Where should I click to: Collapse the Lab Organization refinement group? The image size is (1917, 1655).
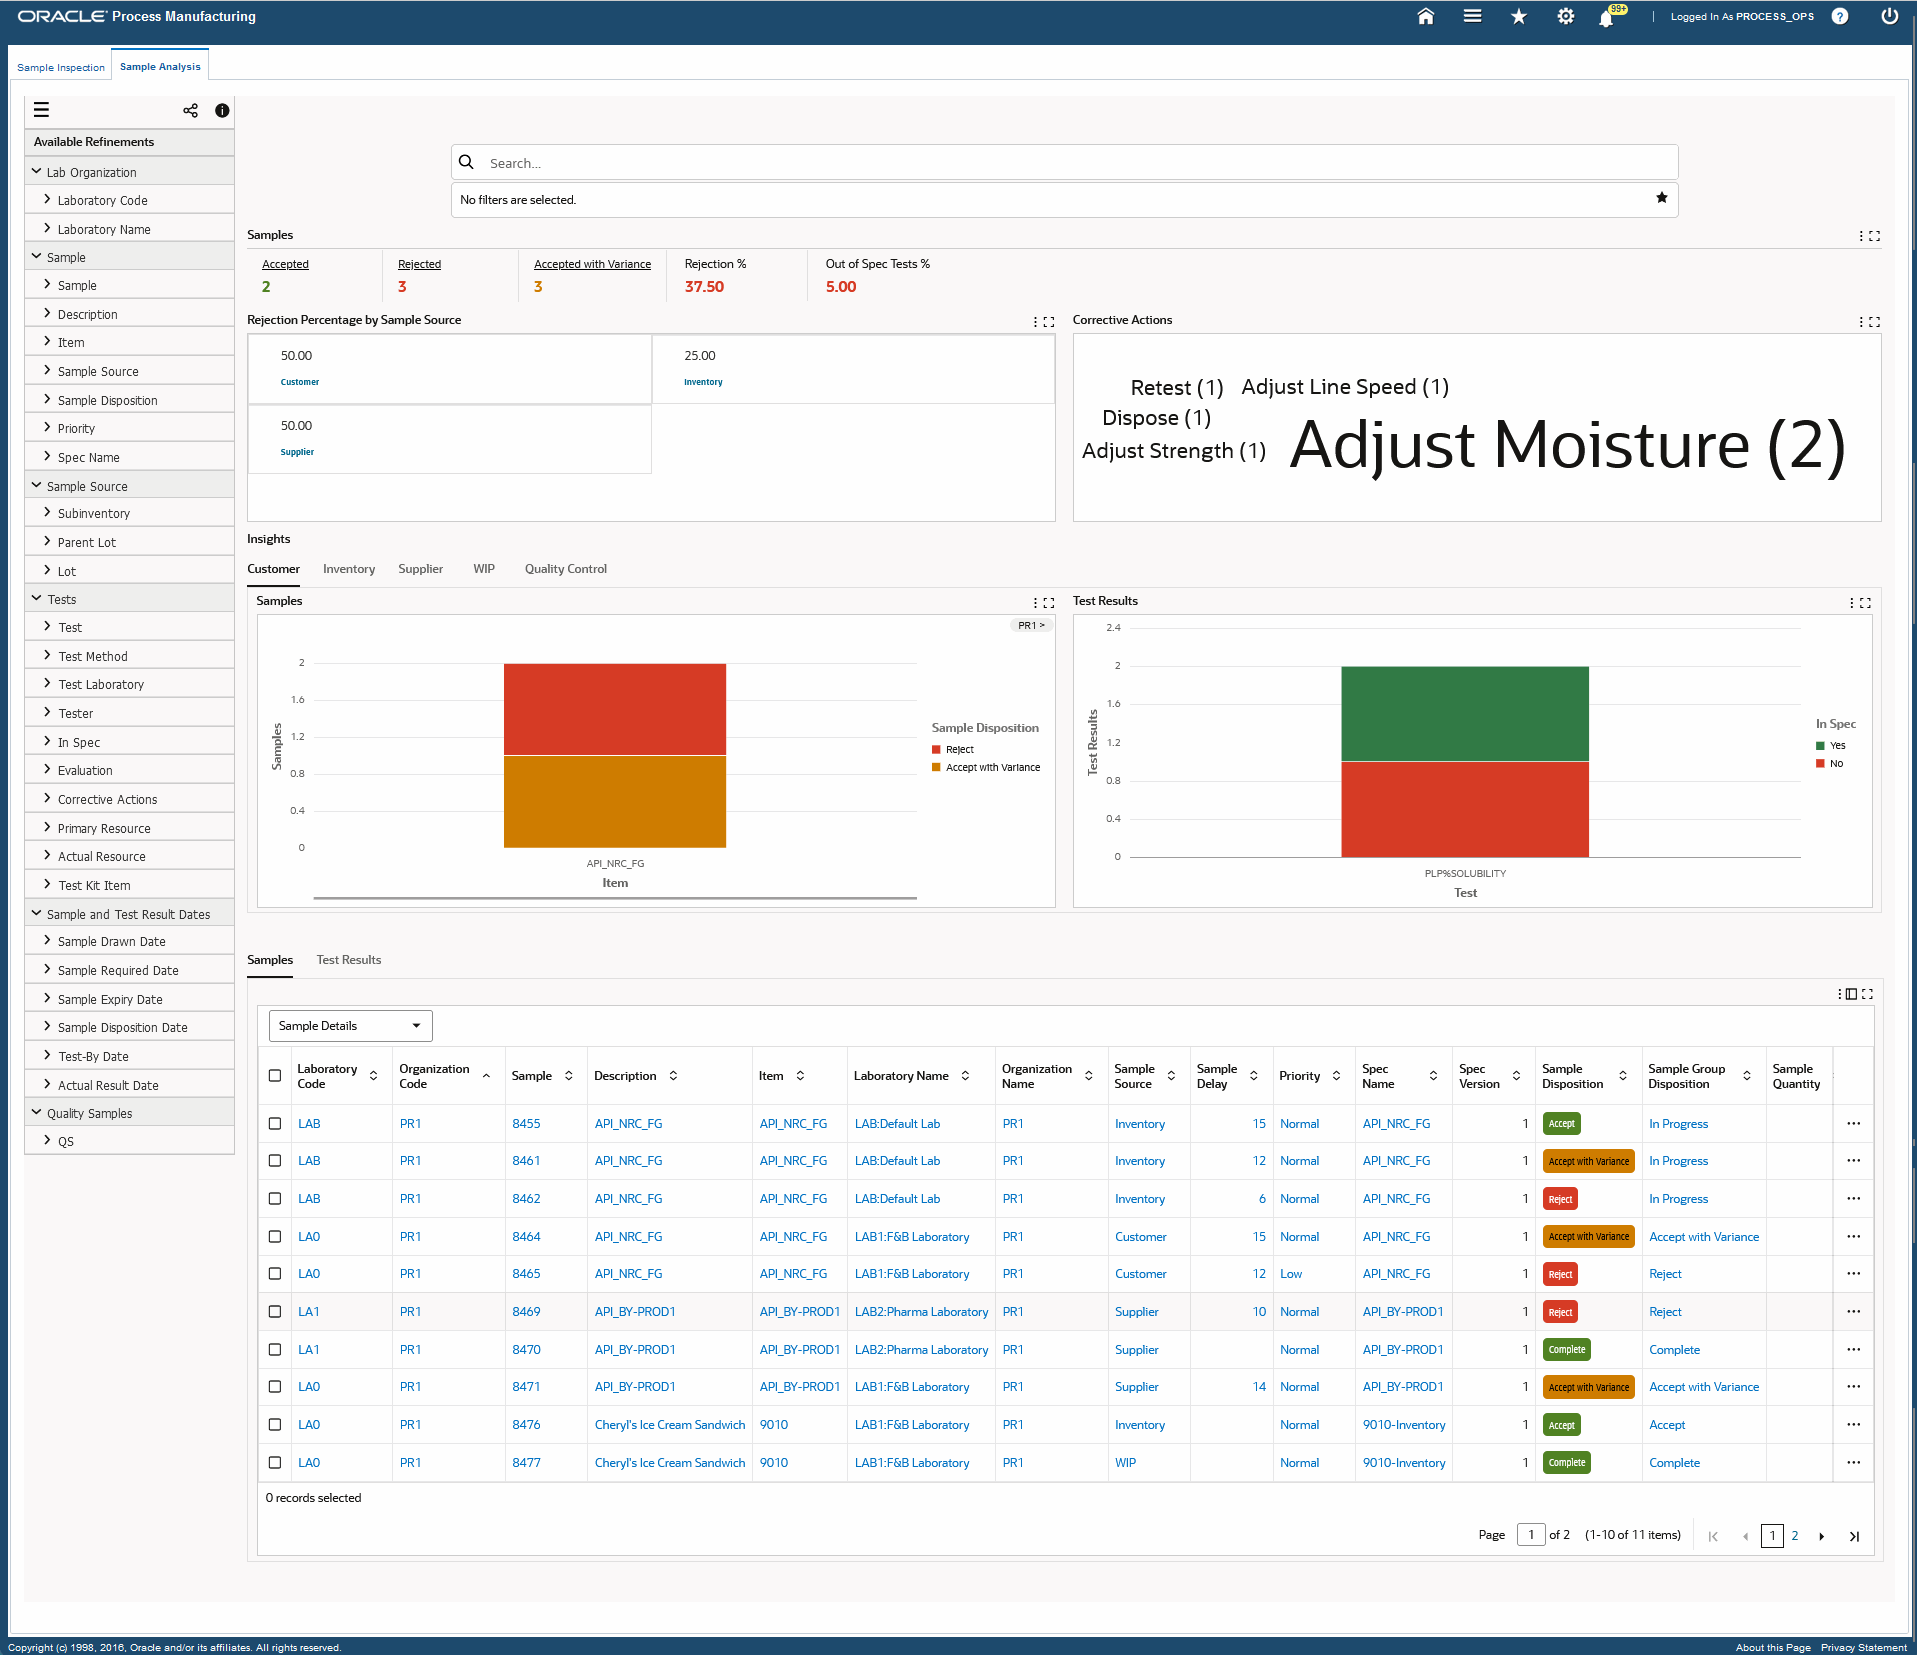37,172
